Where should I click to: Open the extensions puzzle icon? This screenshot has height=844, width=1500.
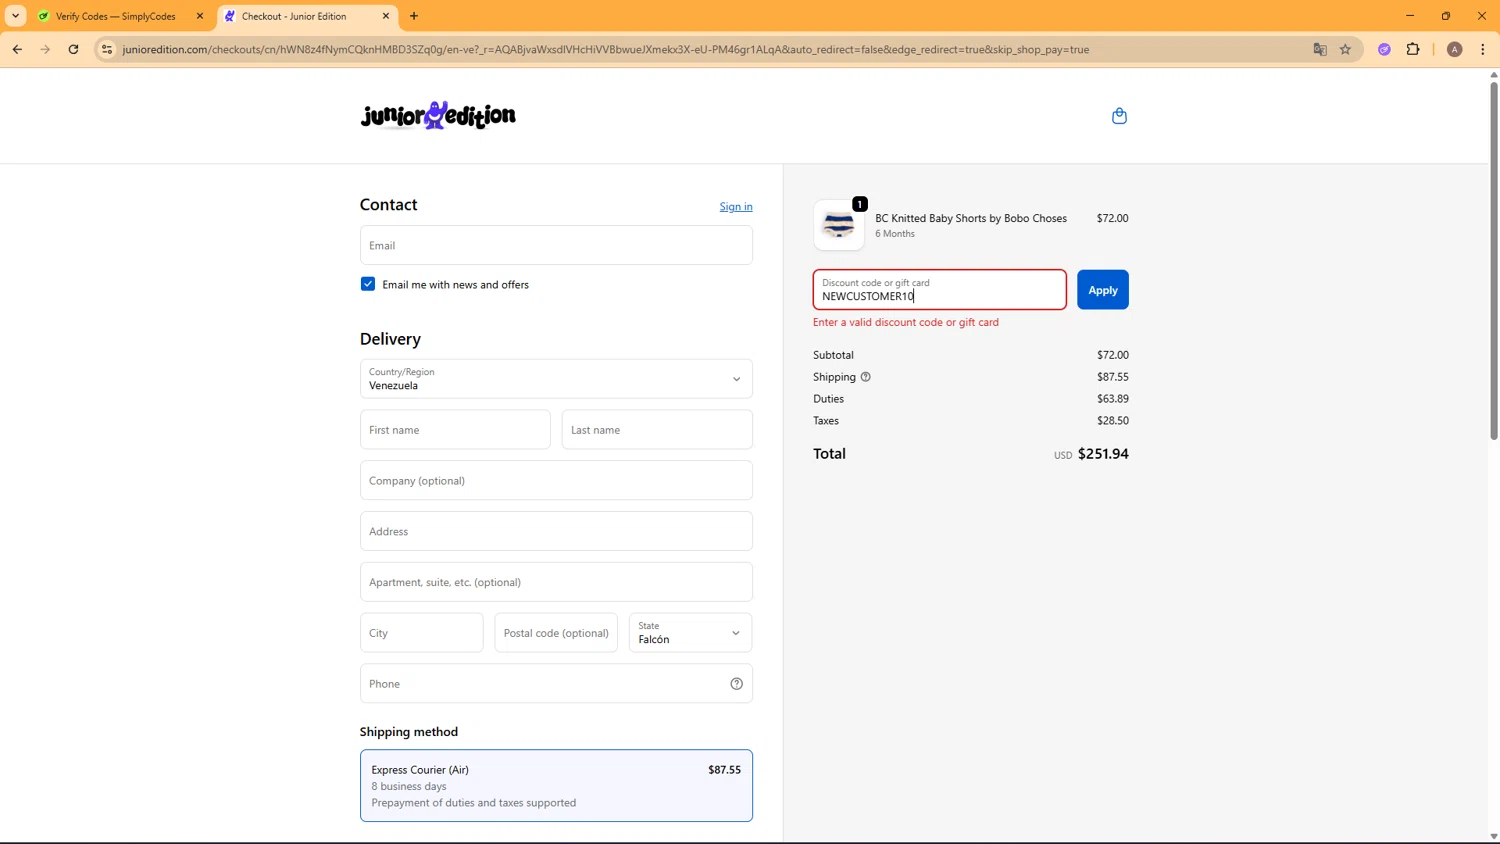(1413, 49)
